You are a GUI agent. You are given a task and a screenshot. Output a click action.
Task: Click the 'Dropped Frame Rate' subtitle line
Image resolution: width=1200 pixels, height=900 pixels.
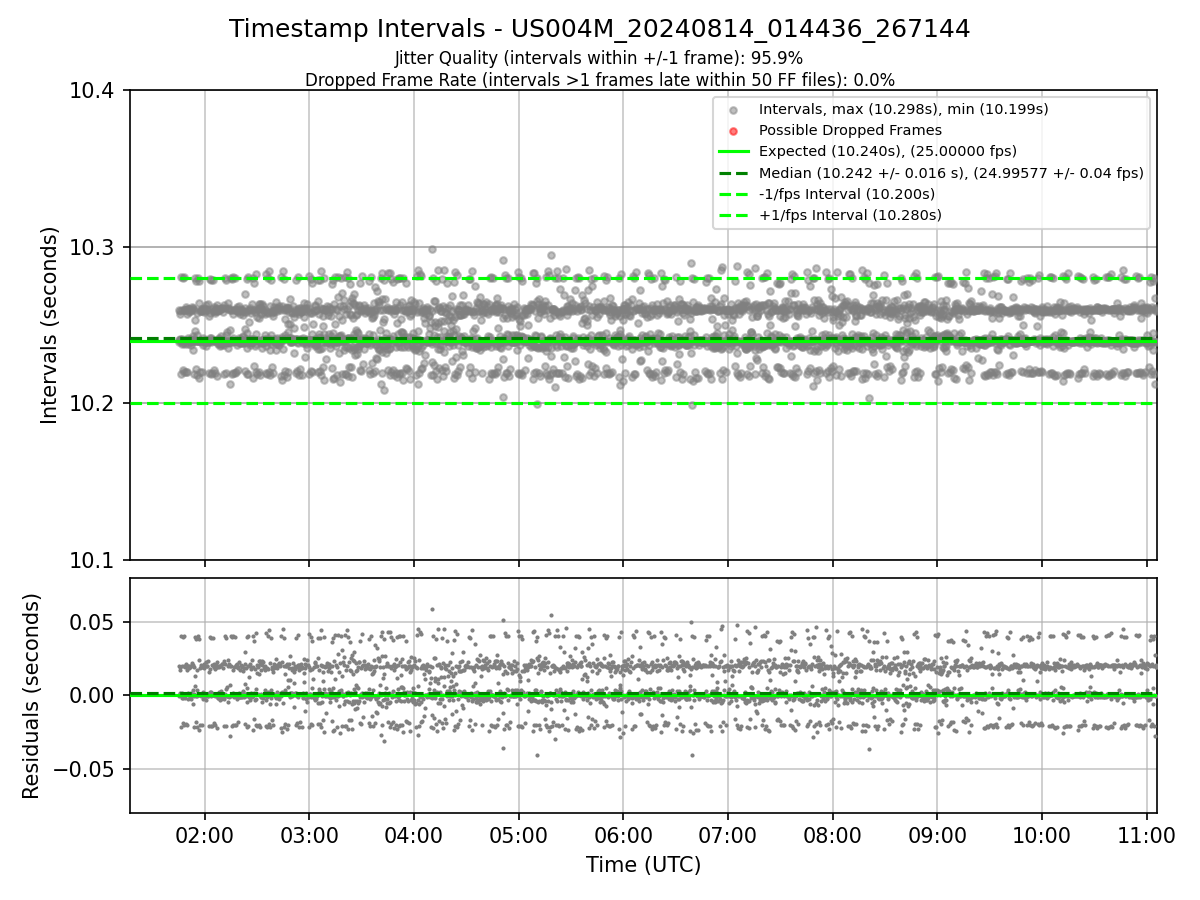pyautogui.click(x=600, y=80)
